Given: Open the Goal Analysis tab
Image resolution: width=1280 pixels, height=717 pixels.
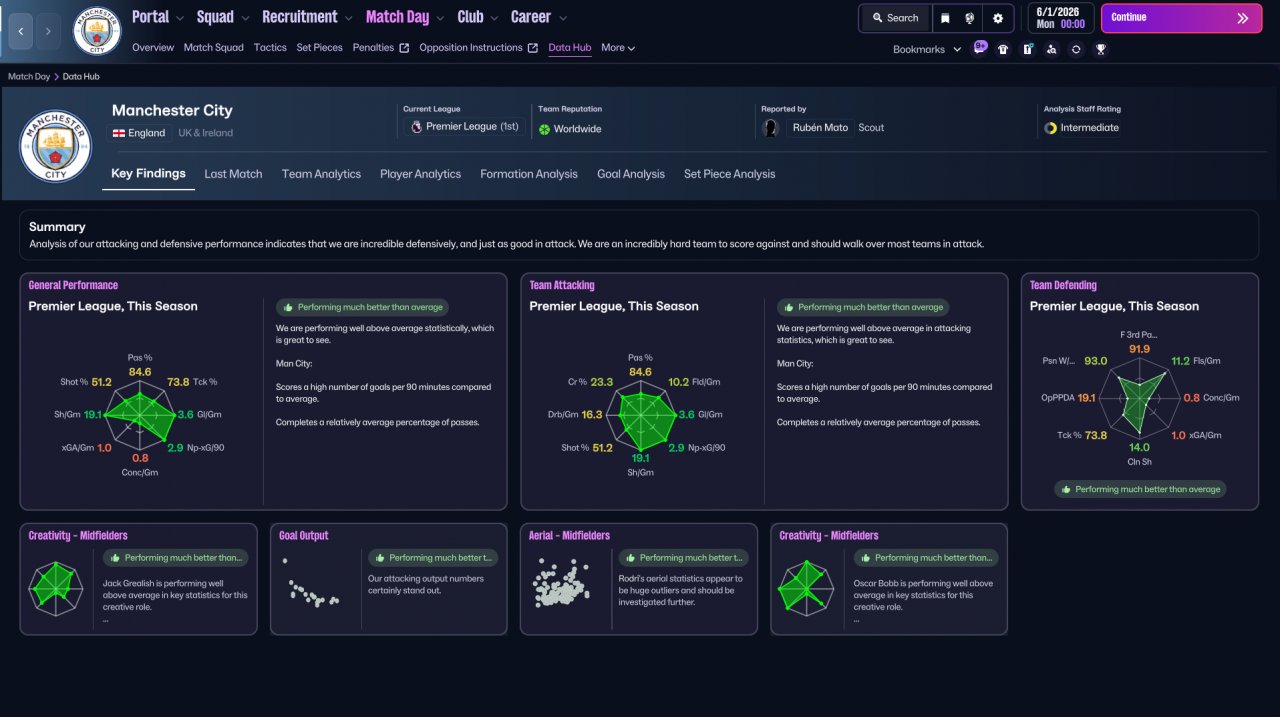Looking at the screenshot, I should [631, 174].
